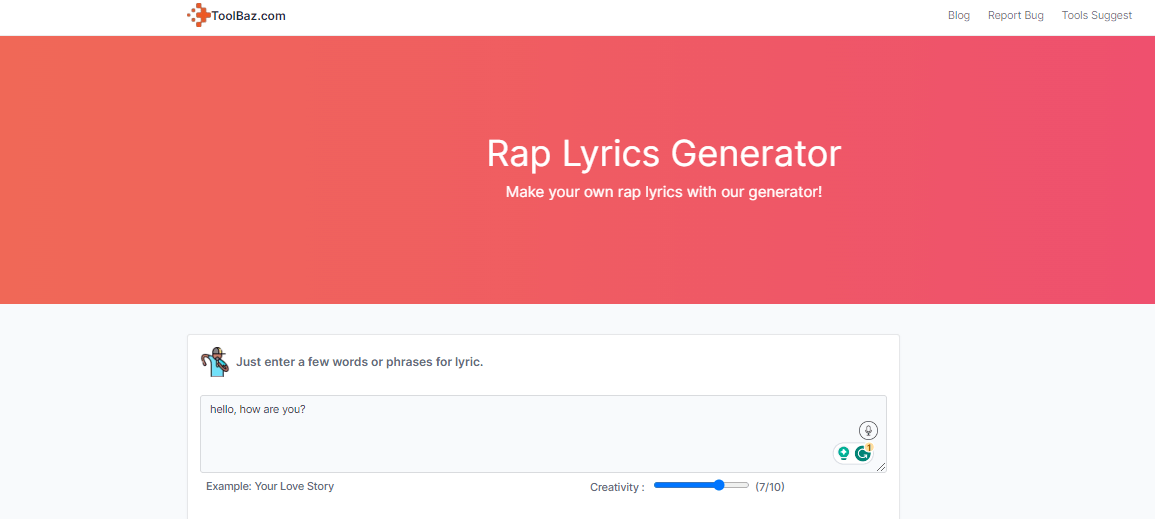The image size is (1155, 519).
Task: Click the Rap Lyrics Generator heading
Action: tap(663, 154)
